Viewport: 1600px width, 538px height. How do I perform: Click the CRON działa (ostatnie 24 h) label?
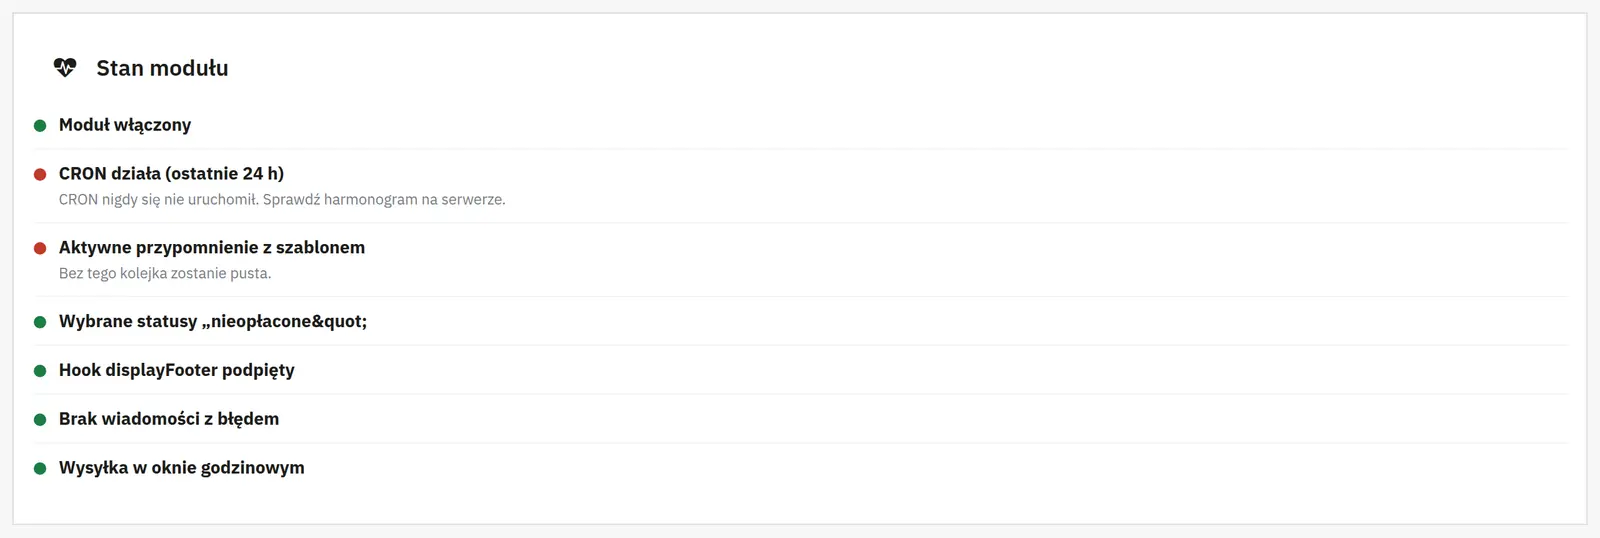tap(171, 174)
